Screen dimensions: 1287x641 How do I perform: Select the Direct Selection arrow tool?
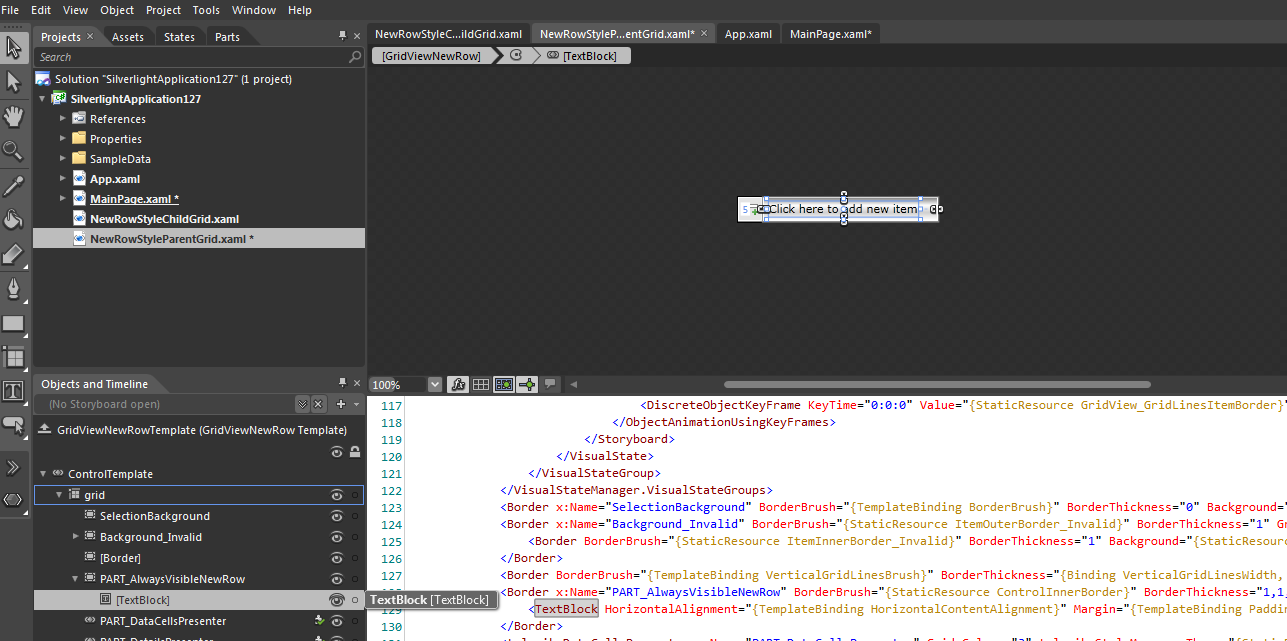click(x=14, y=82)
